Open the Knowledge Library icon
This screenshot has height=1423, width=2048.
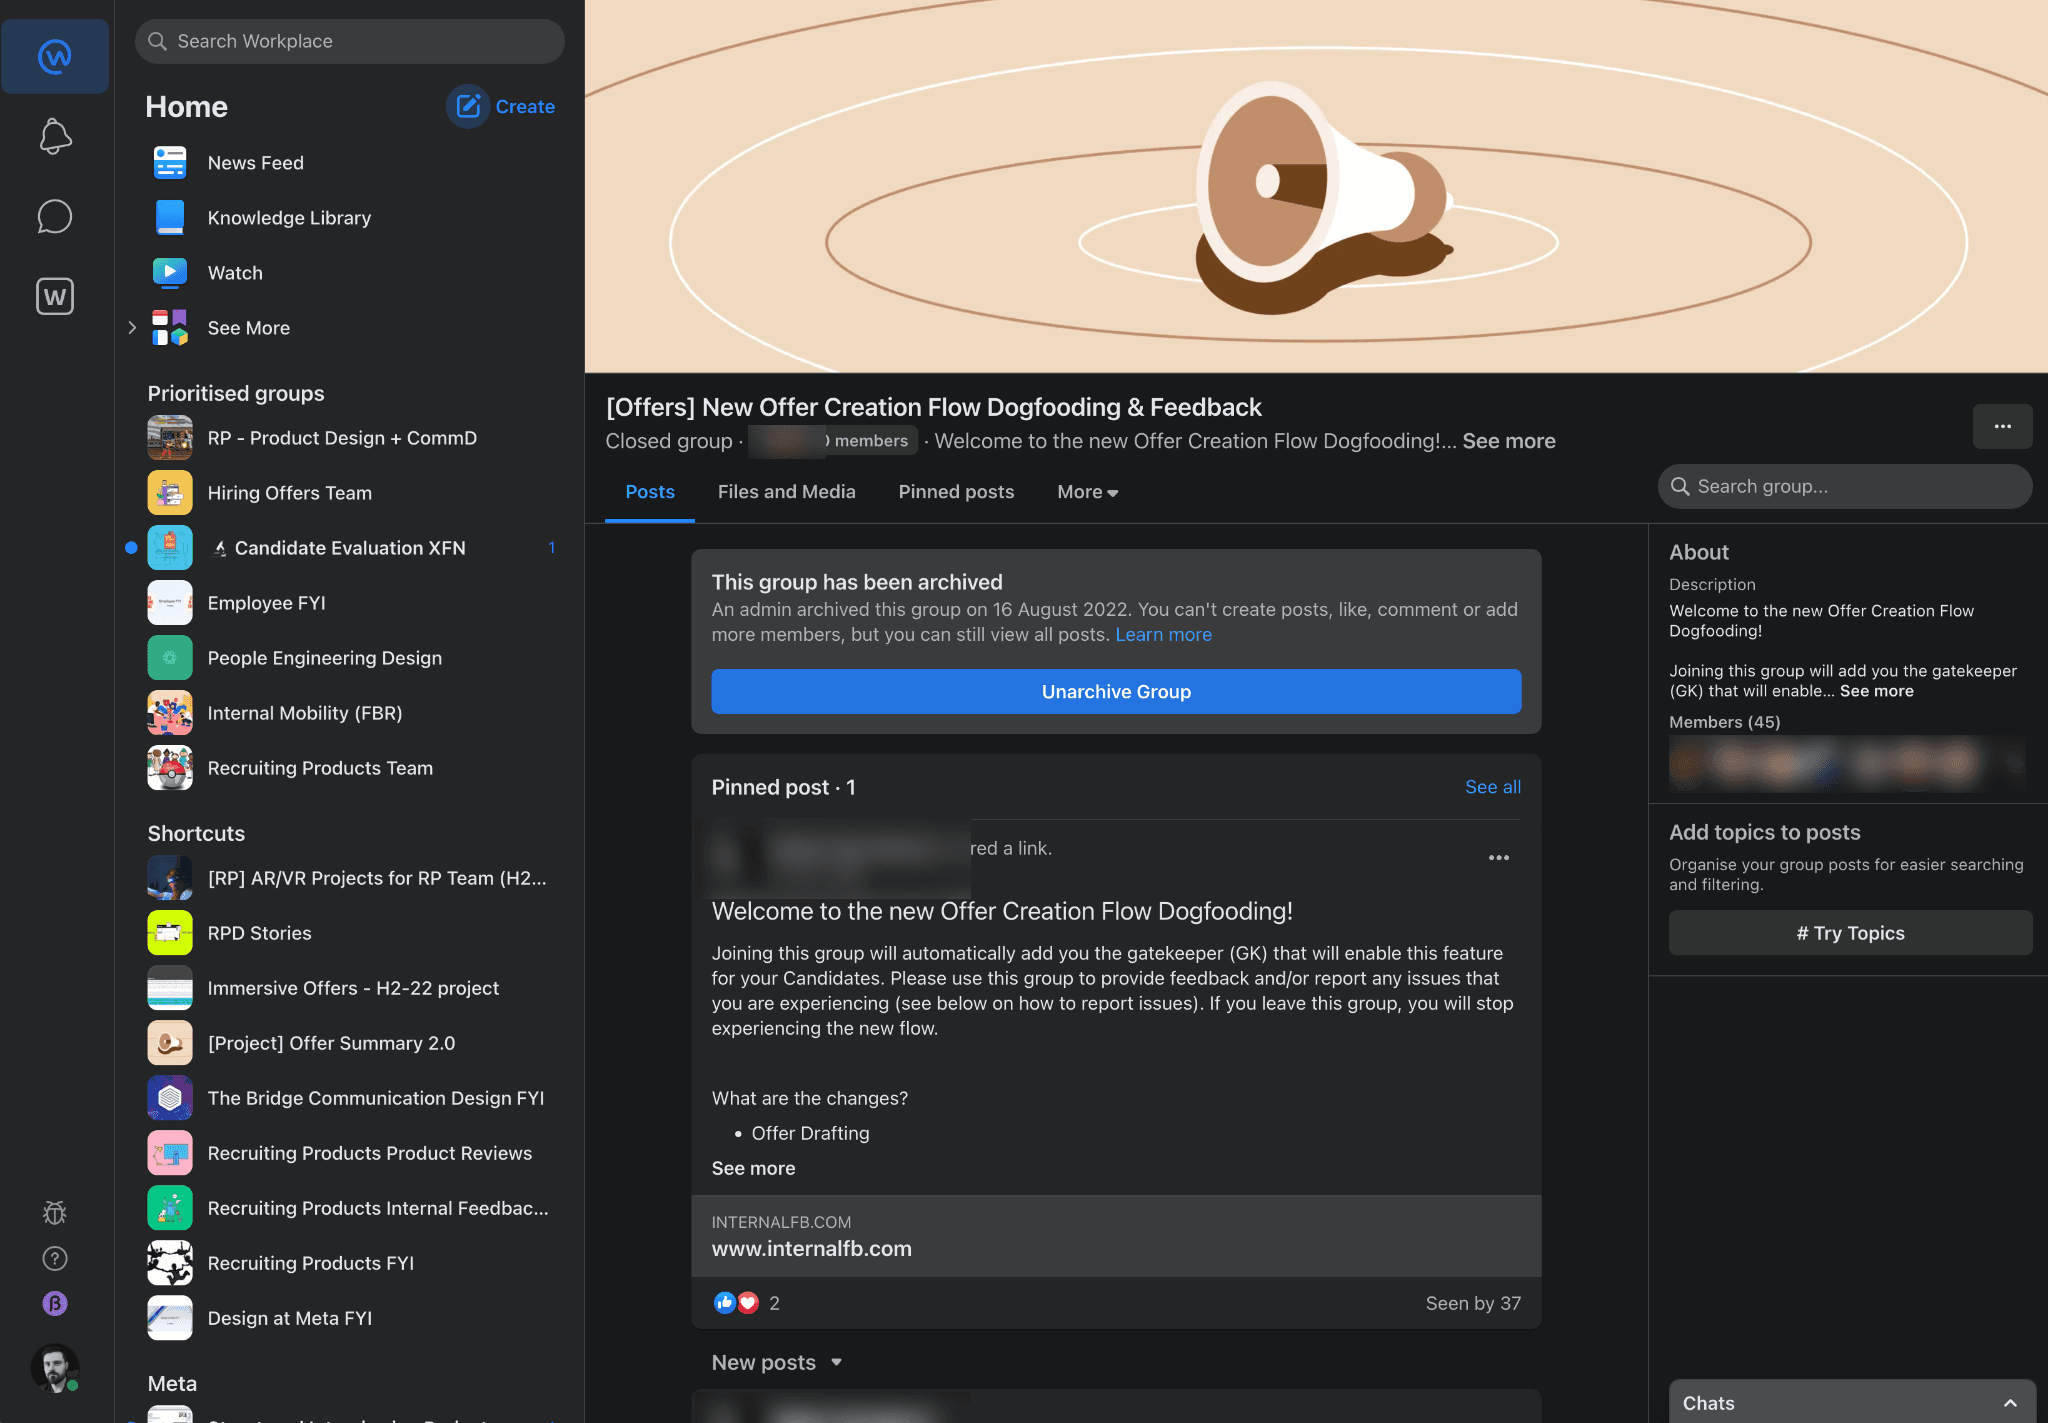click(170, 217)
